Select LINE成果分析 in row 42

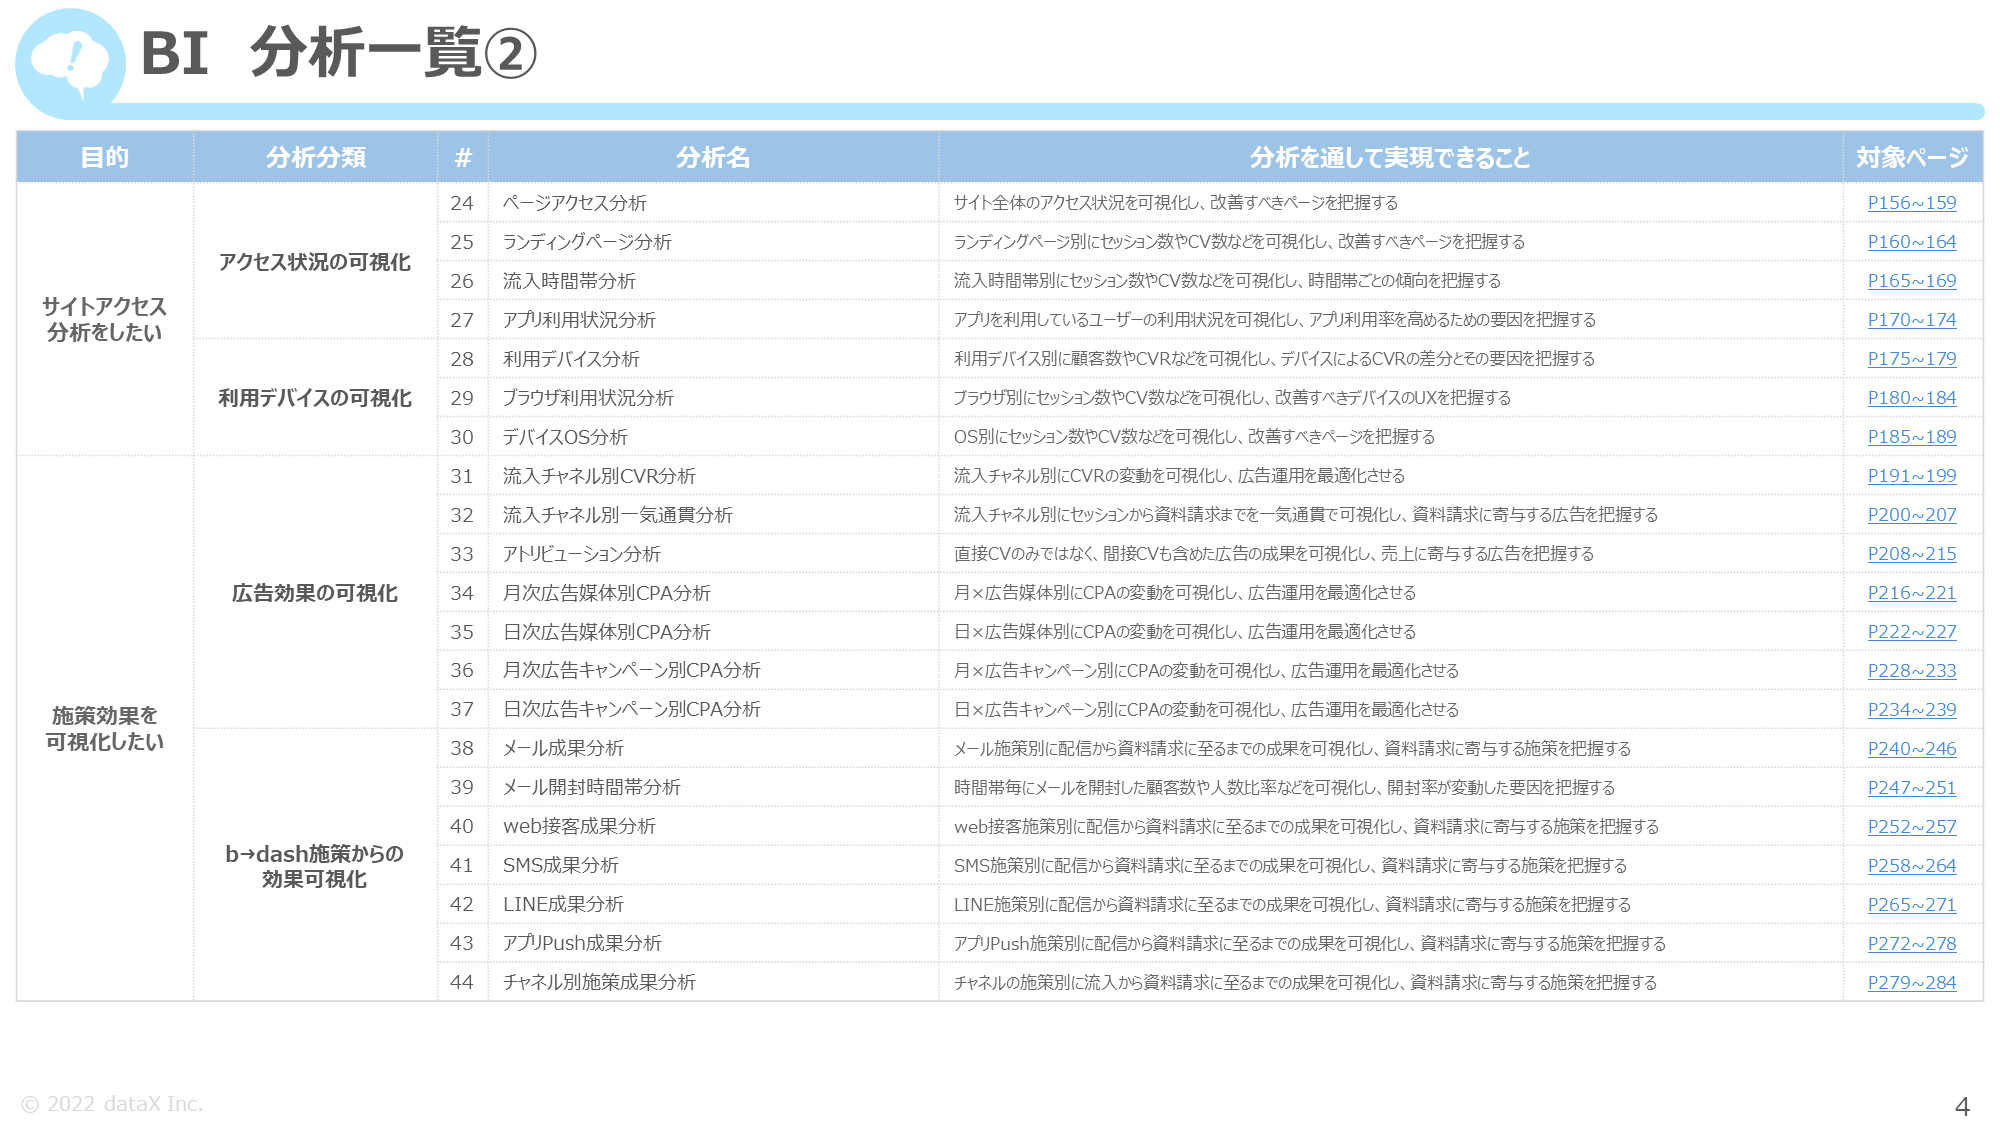click(x=563, y=905)
